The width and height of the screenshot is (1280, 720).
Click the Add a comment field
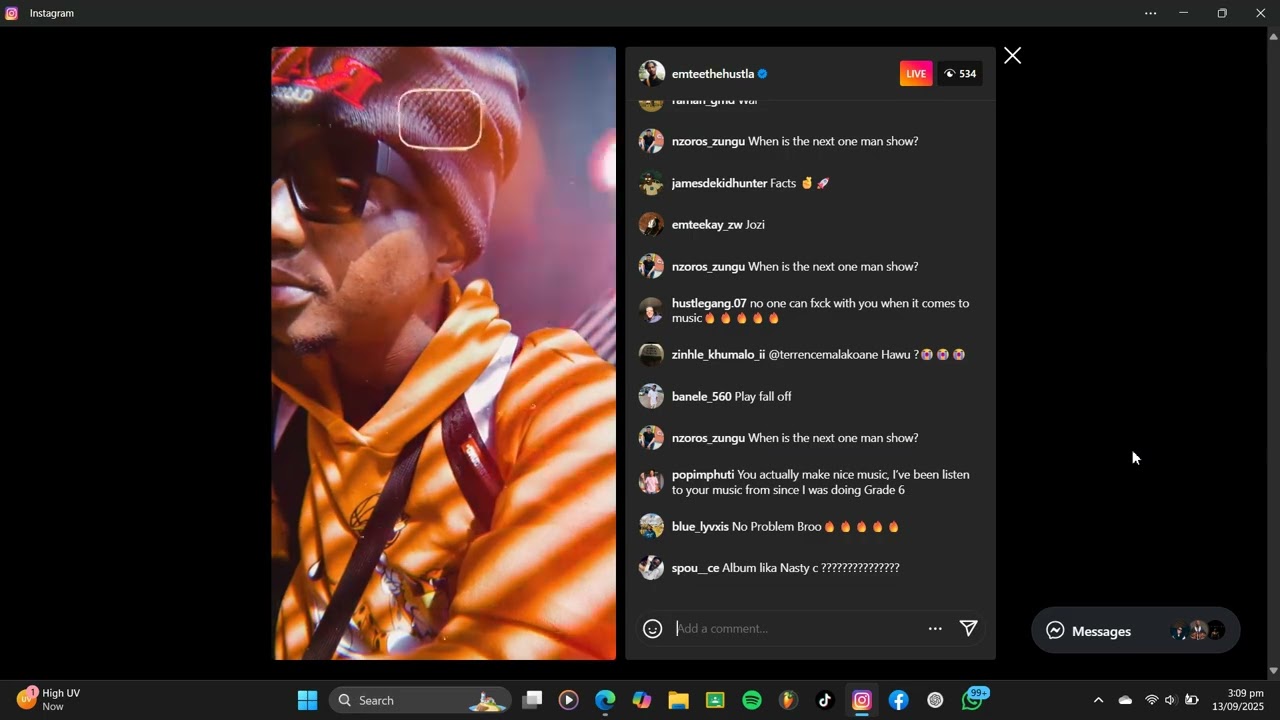coord(795,629)
